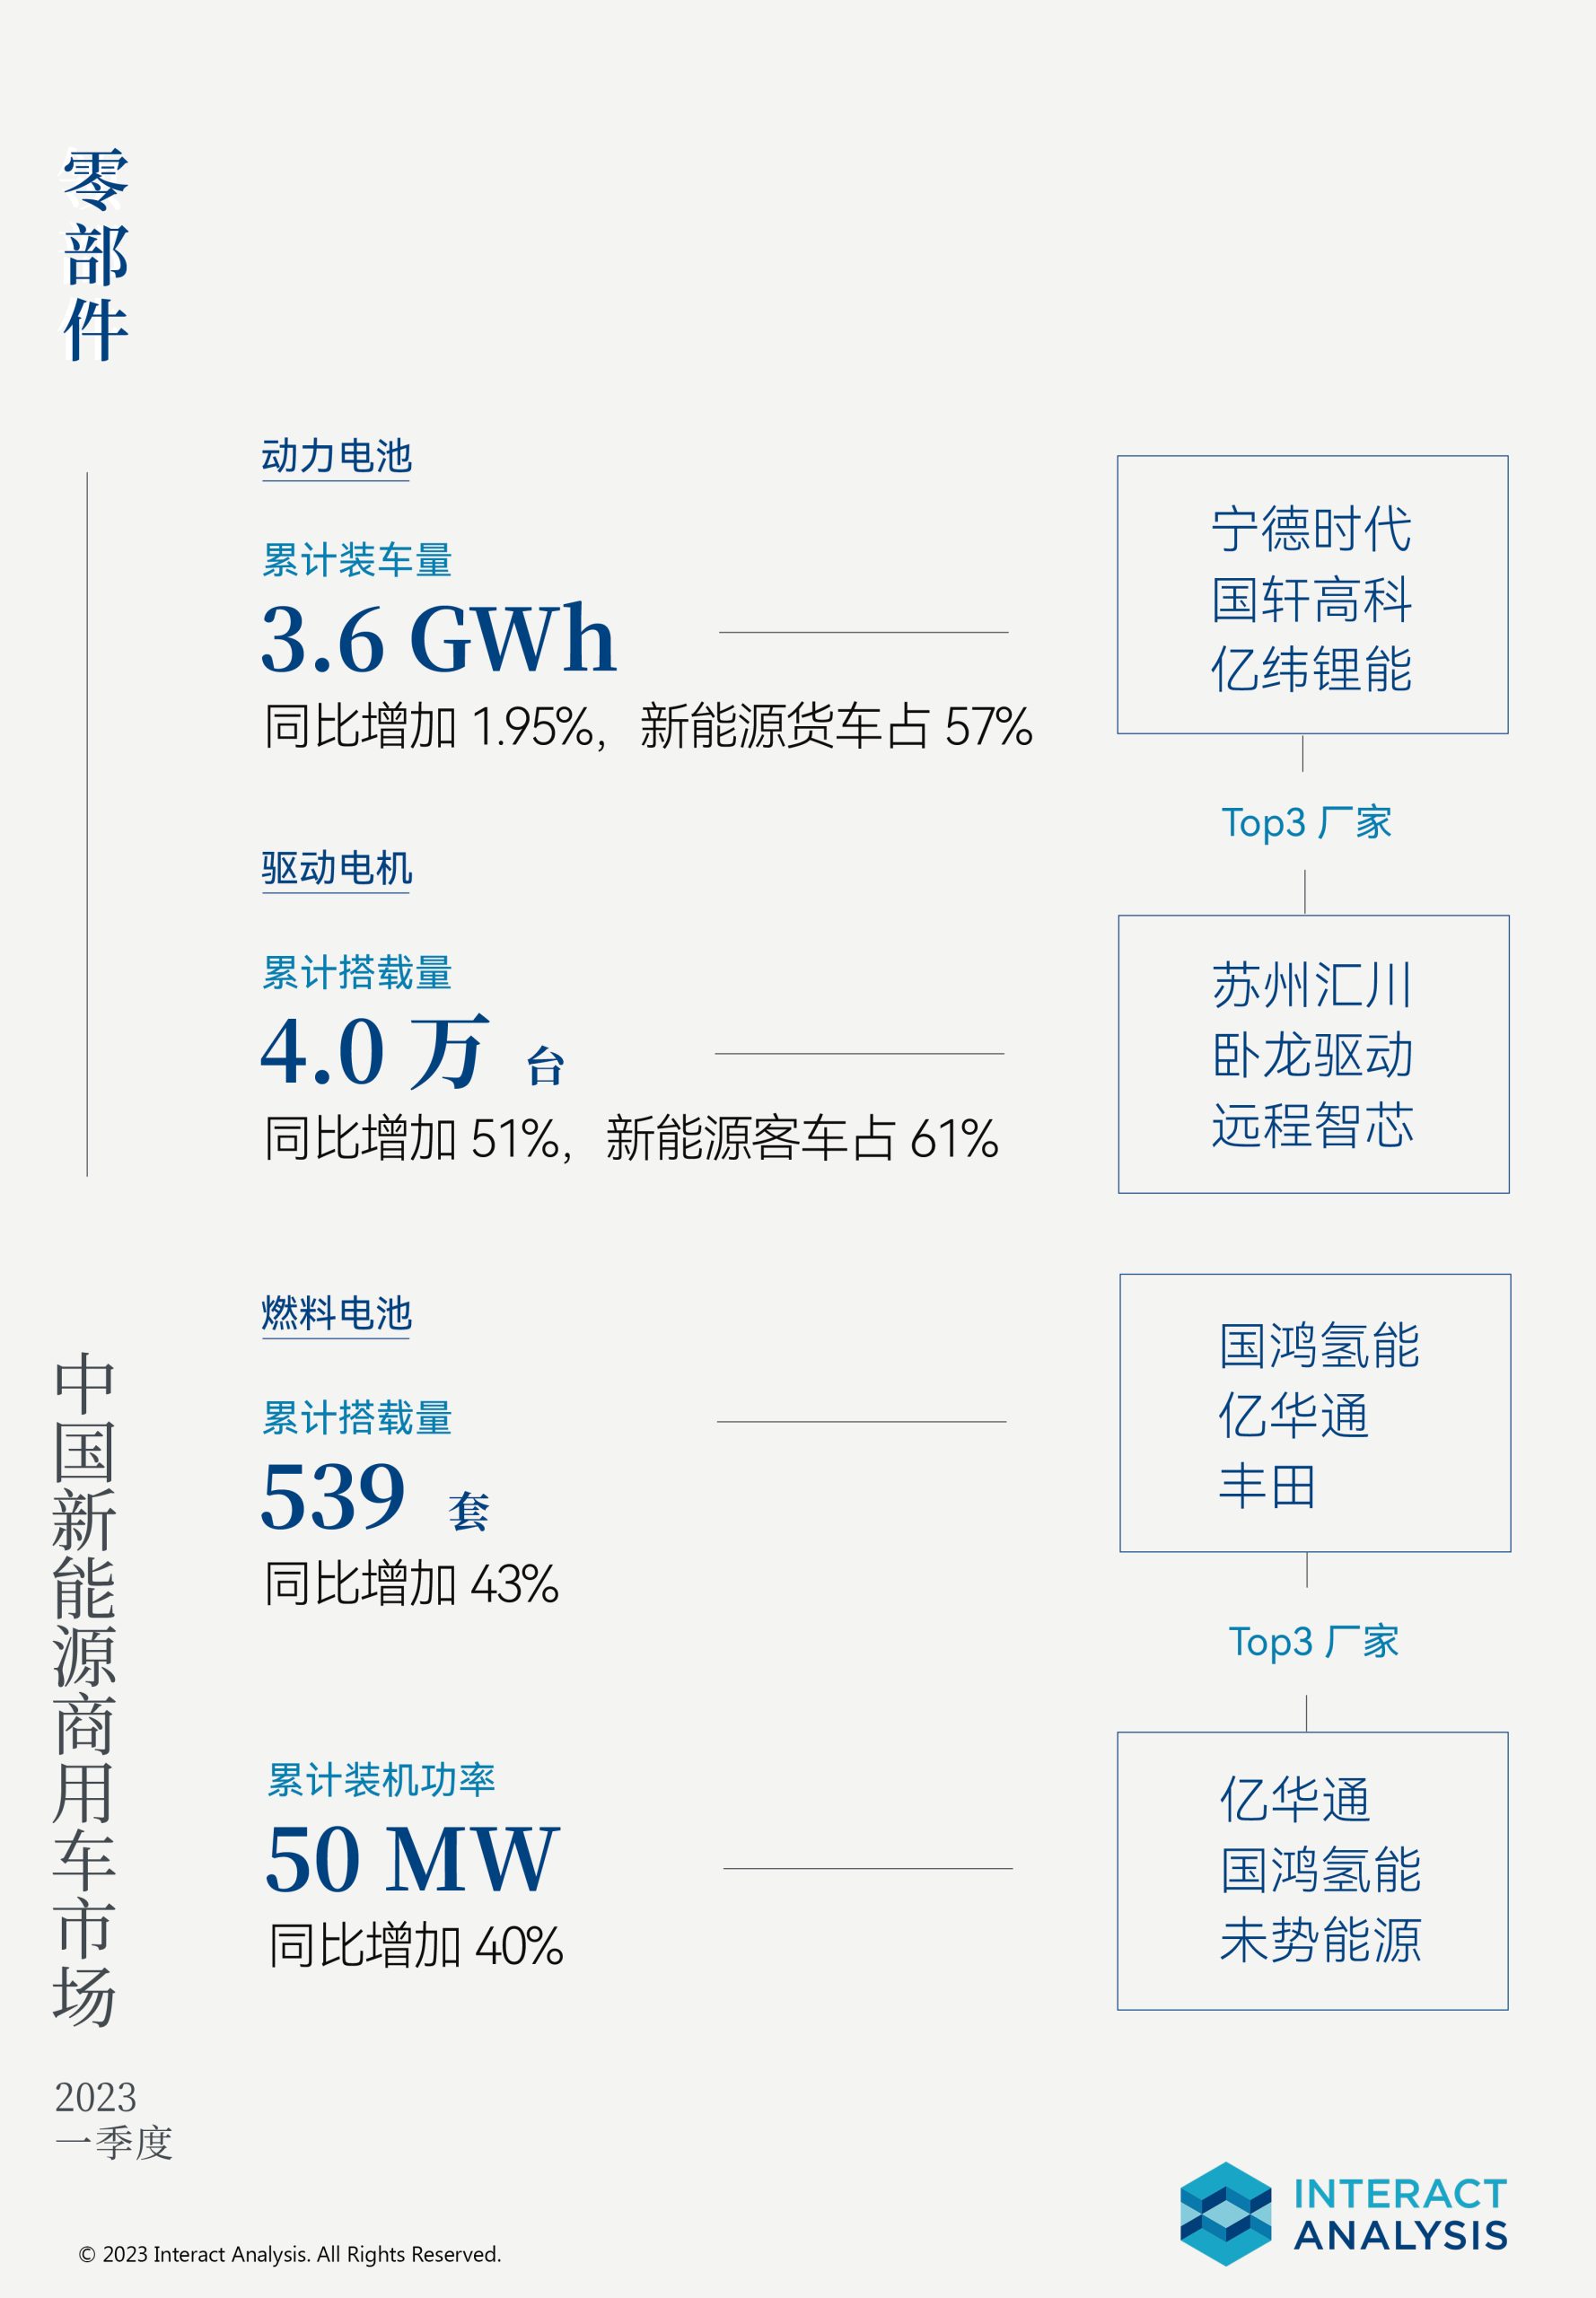Select the 驱动电机 section heading

coord(336,868)
